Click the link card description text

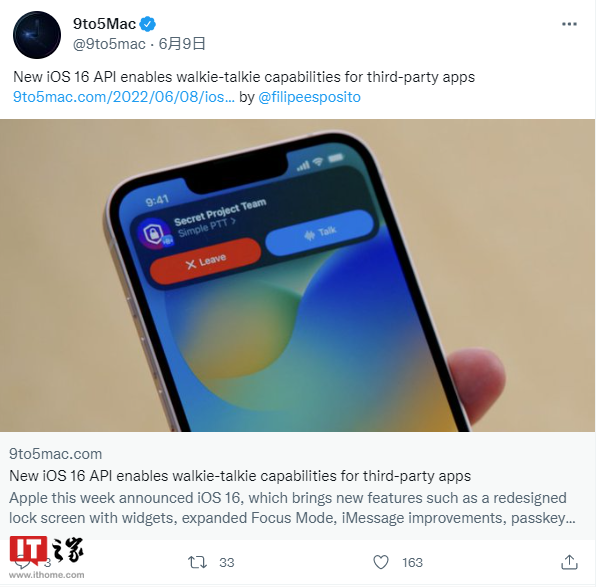(x=292, y=508)
